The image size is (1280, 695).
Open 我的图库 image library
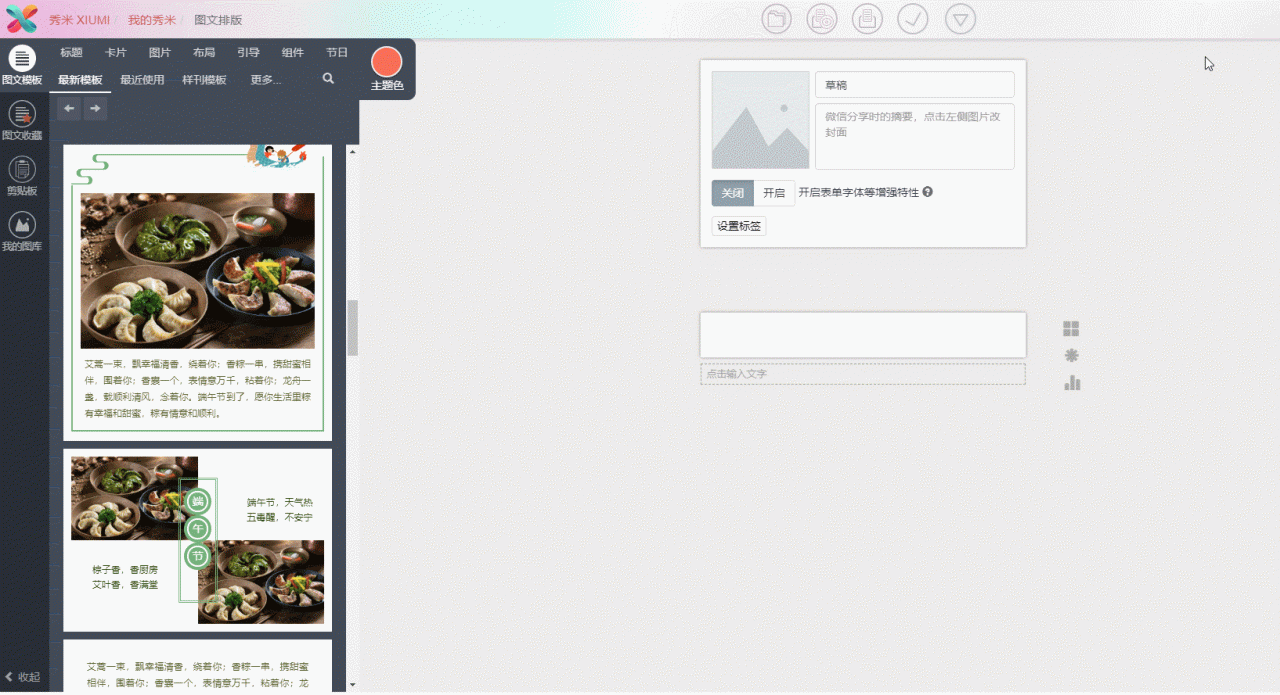22,231
